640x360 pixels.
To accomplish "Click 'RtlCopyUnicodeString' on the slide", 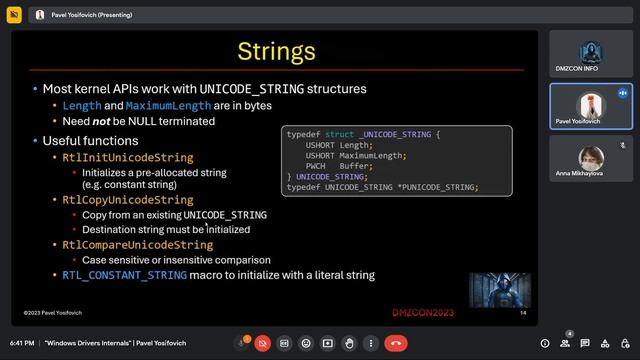I will [x=128, y=200].
